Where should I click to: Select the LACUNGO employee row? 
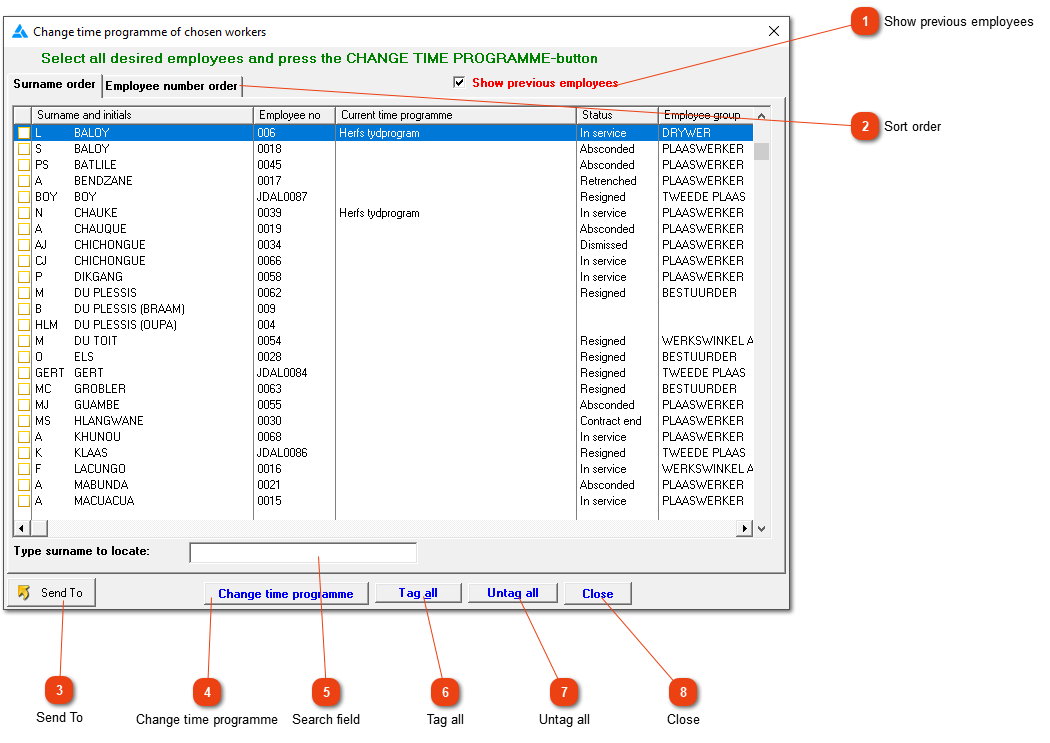[383, 469]
